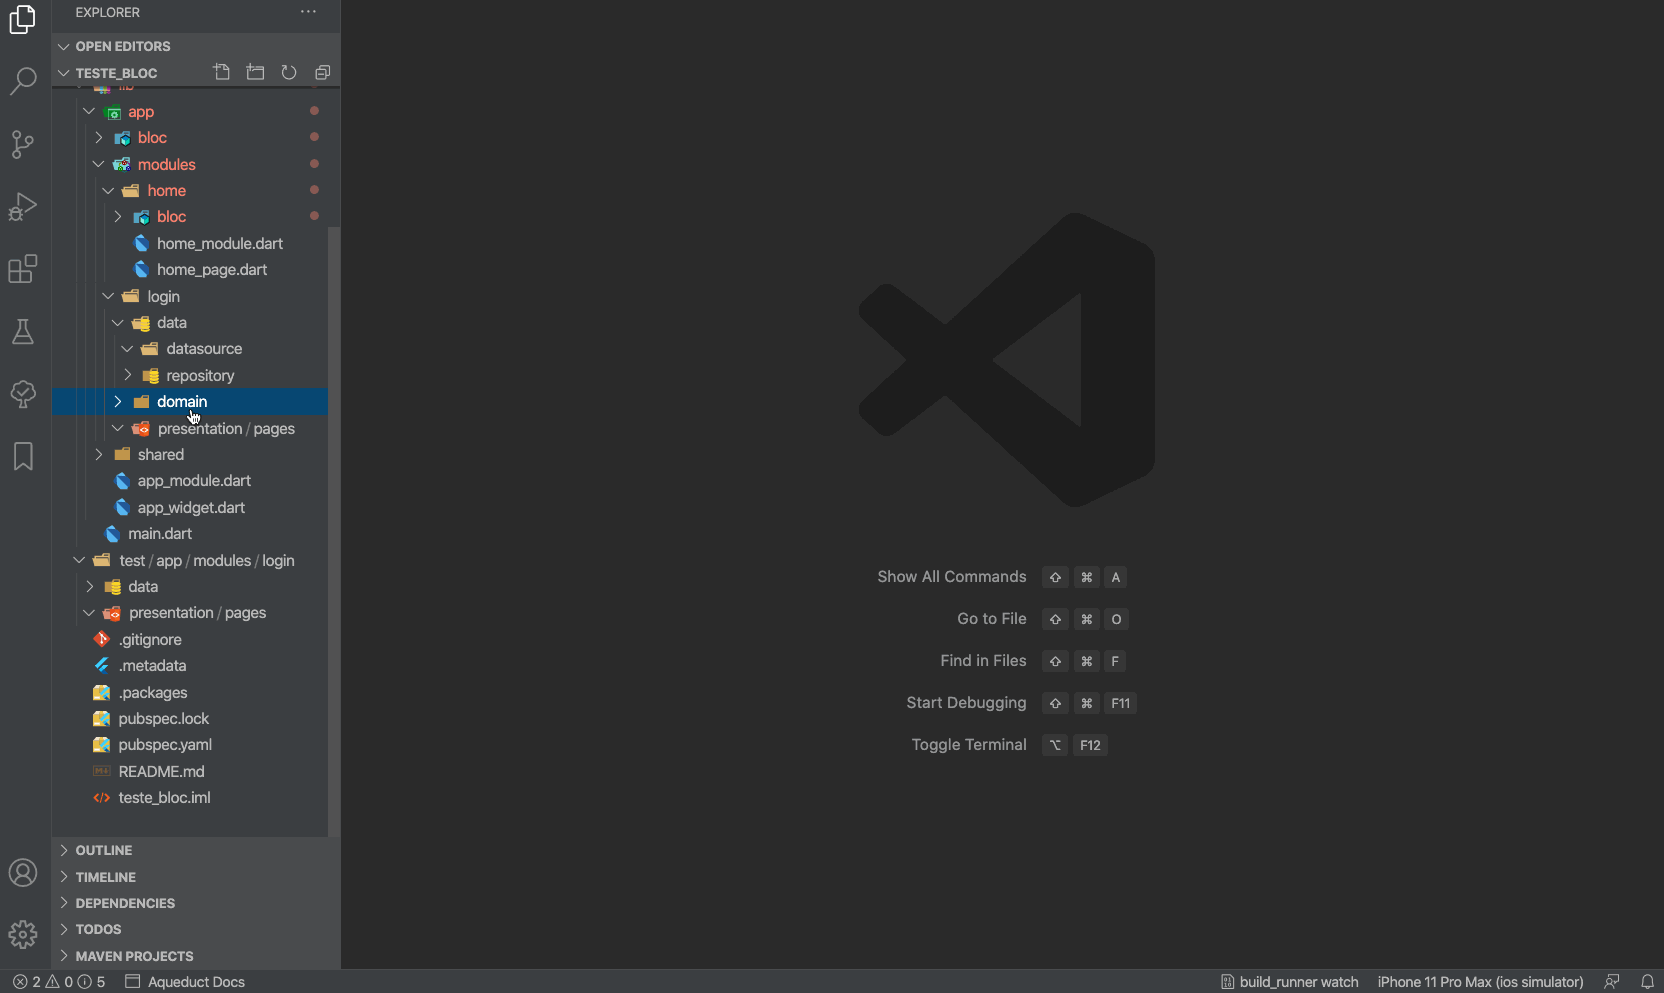Open the Extensions view

(x=23, y=269)
